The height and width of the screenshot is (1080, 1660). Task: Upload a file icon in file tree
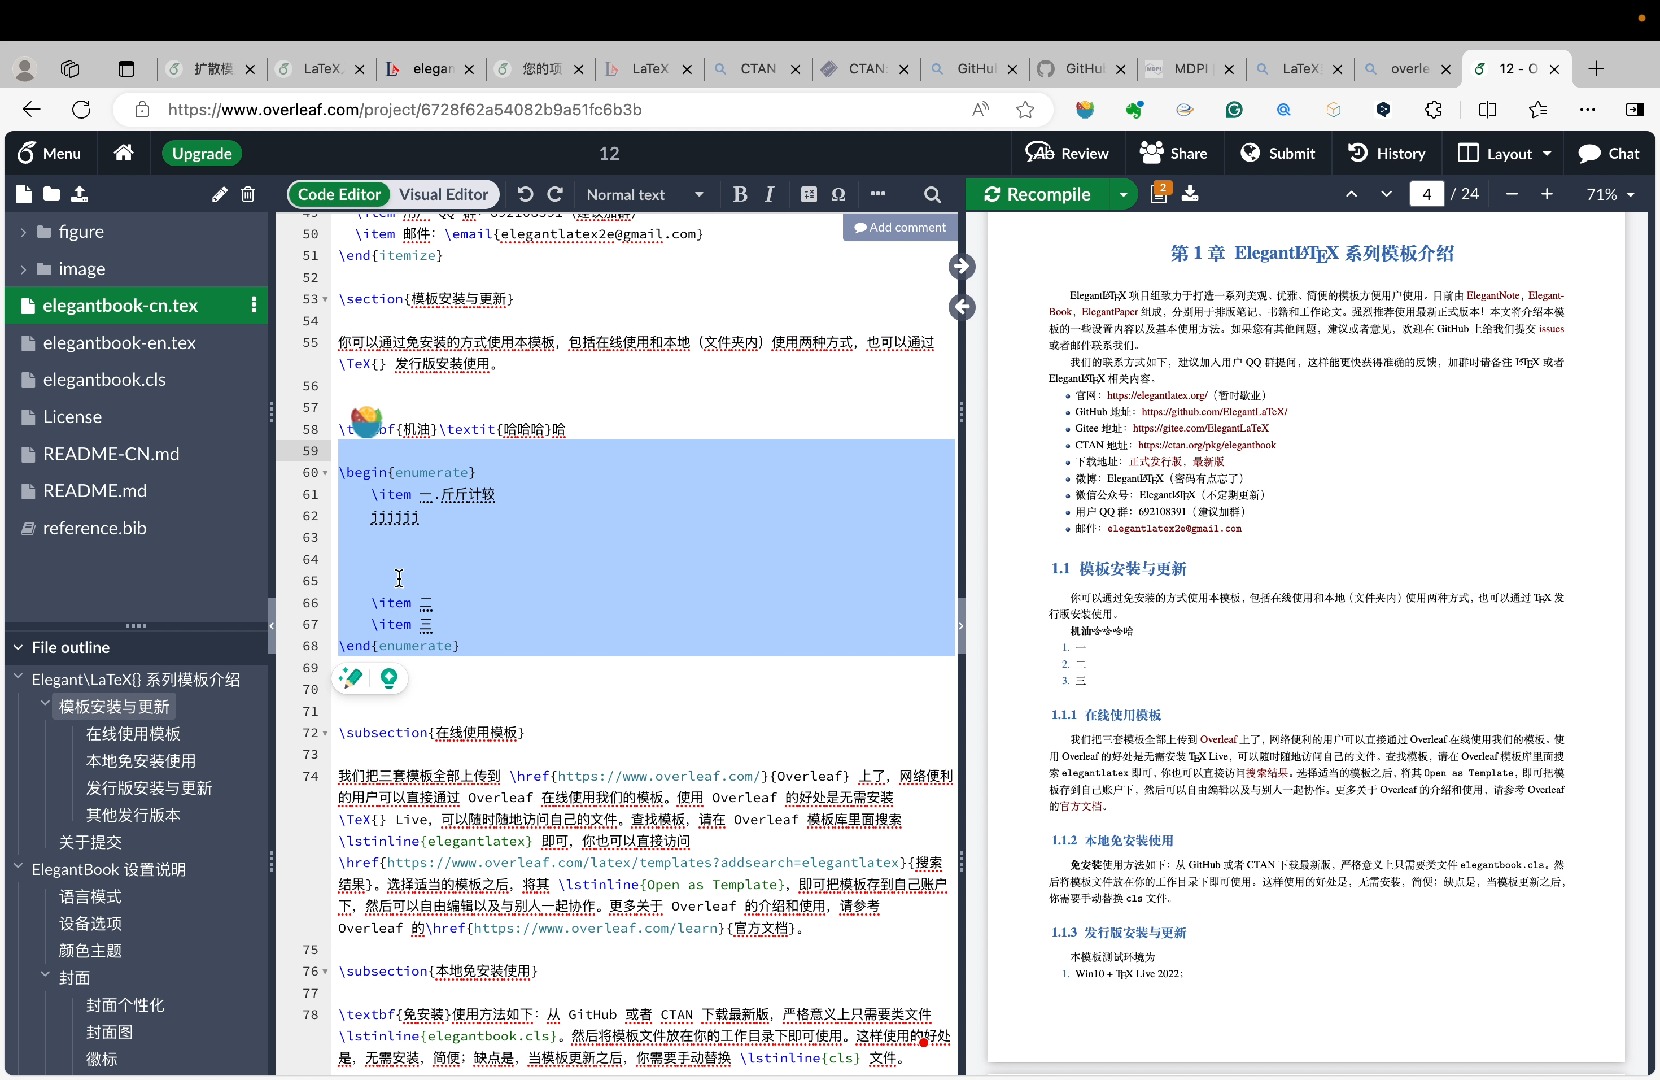point(79,194)
